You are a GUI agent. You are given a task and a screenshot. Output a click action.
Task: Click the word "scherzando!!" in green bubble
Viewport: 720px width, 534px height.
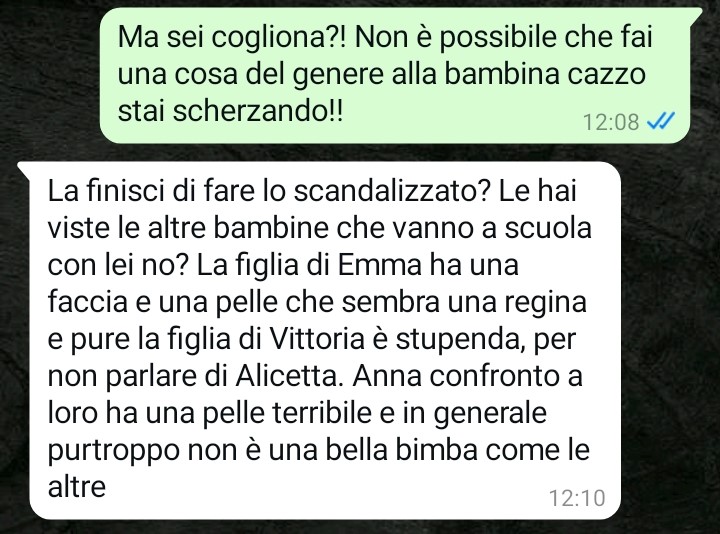[258, 111]
